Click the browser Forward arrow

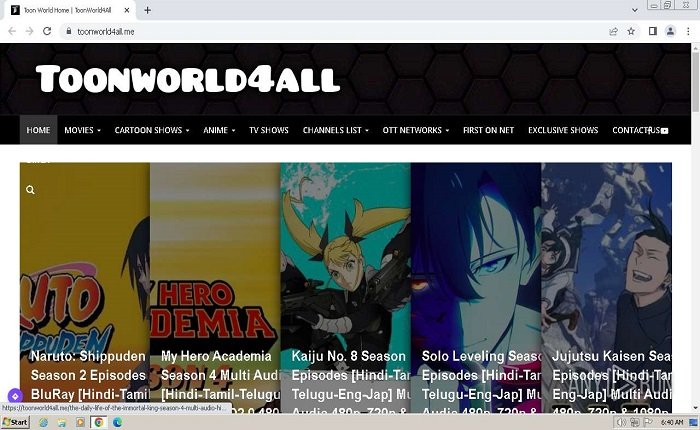point(29,31)
